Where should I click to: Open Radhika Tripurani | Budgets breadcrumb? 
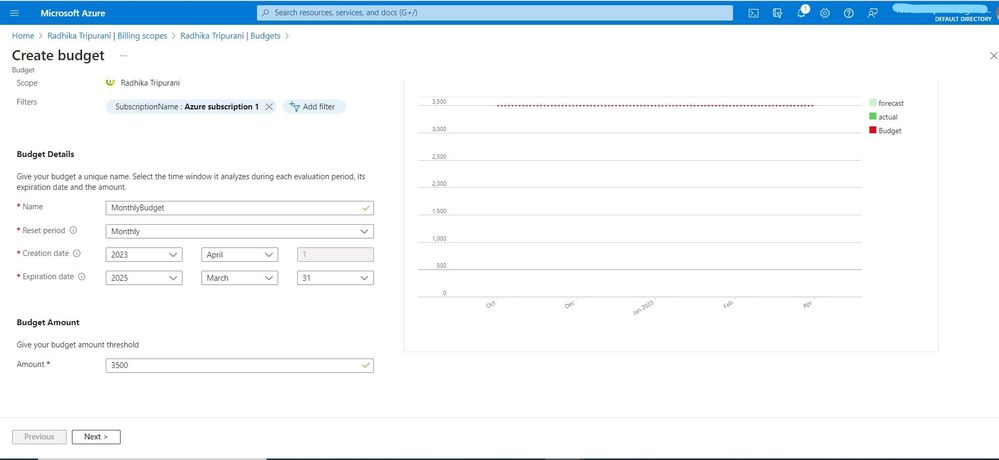[230, 36]
